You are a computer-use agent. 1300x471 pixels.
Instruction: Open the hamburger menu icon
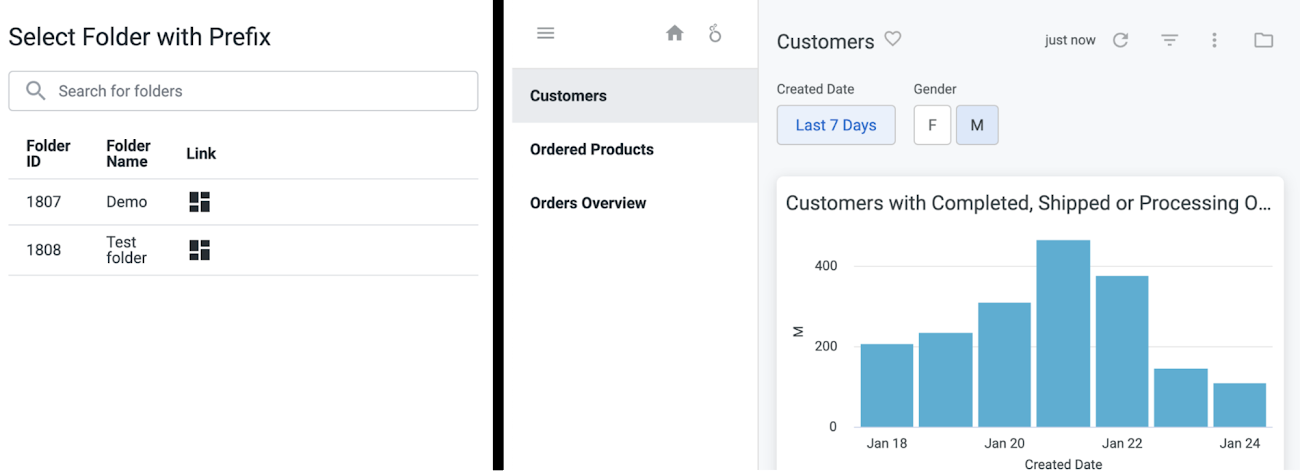545,33
